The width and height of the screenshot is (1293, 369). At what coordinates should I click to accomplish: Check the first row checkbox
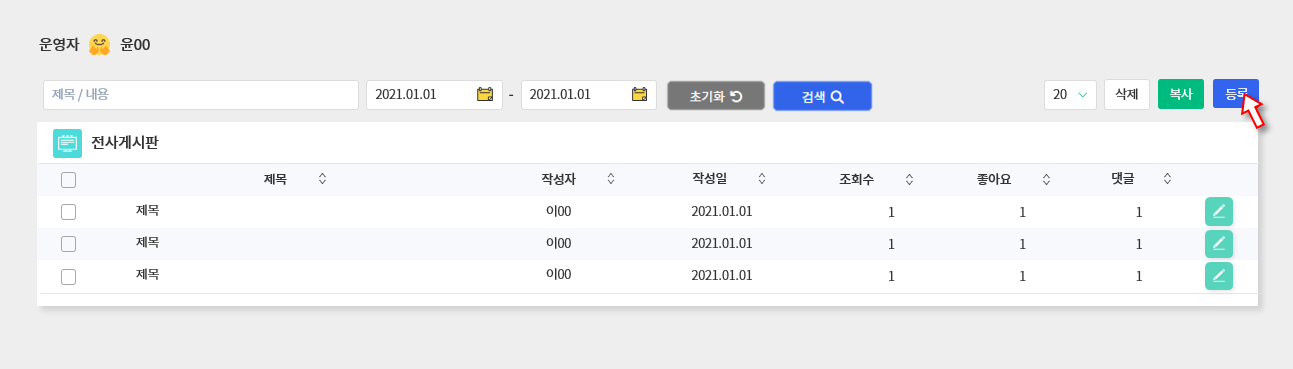coord(68,212)
